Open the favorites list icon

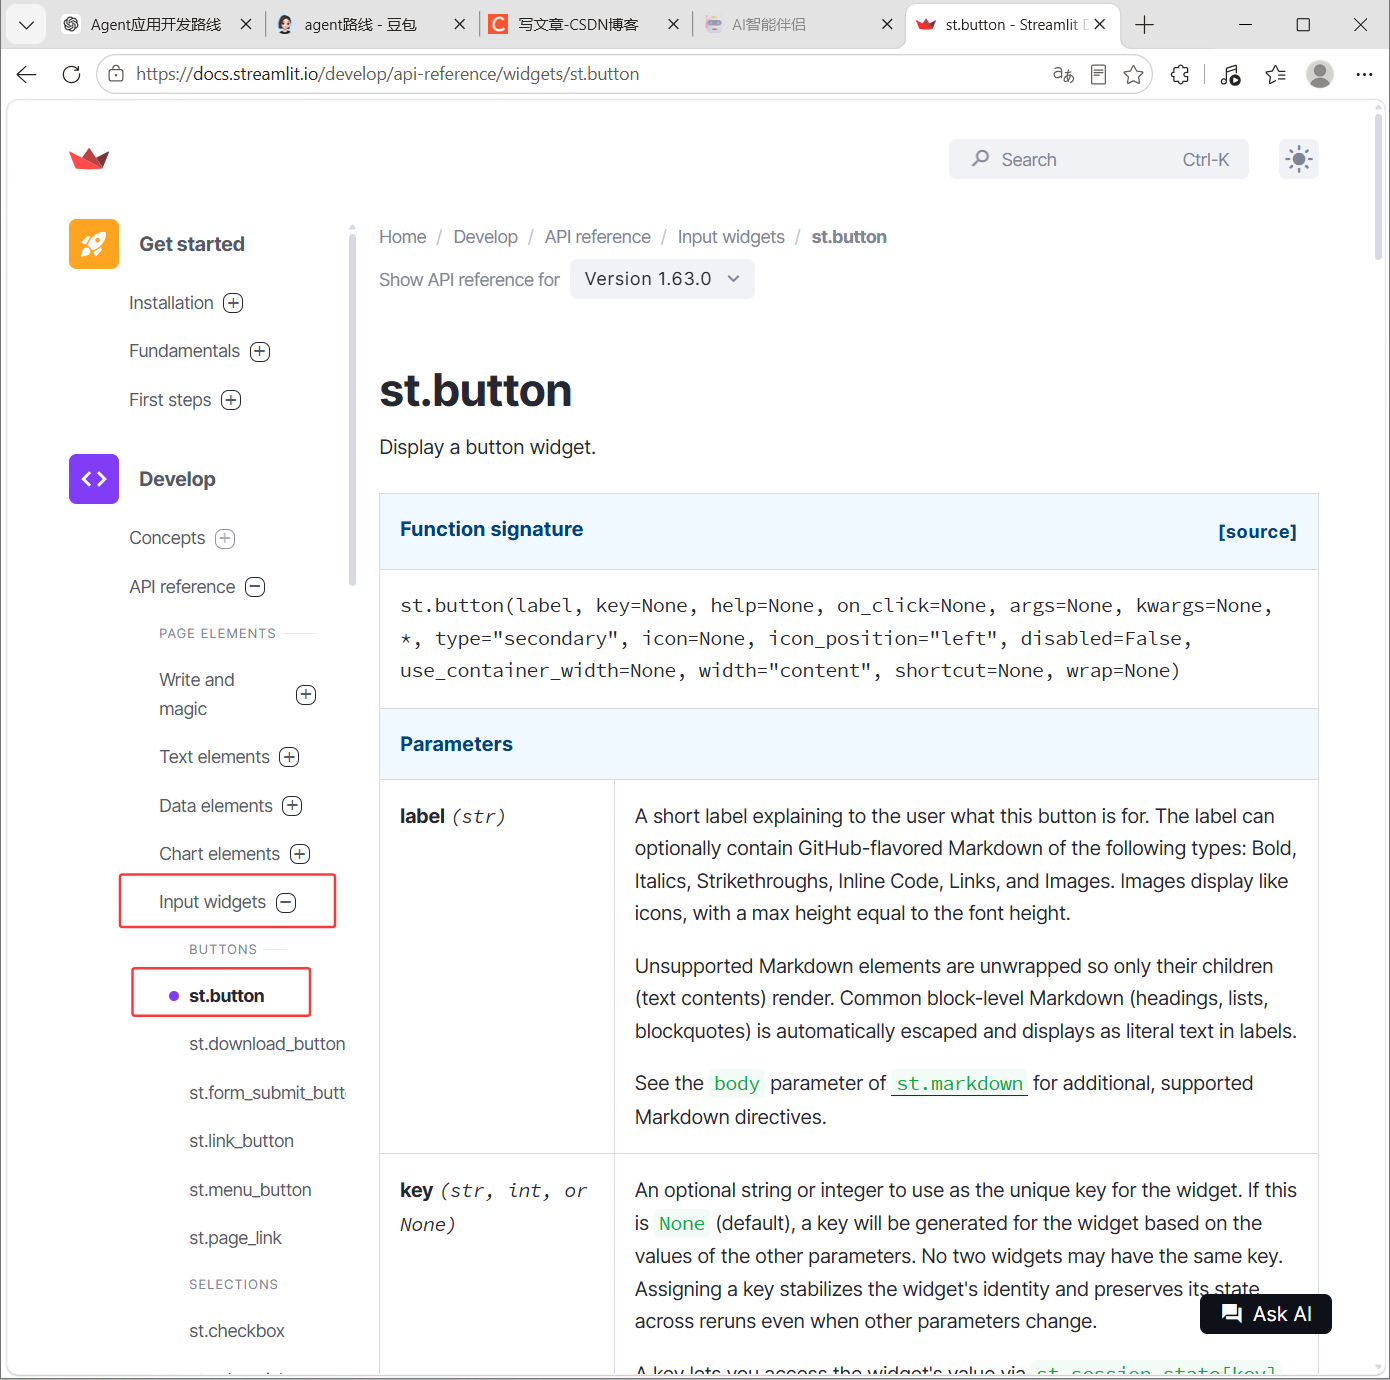point(1275,74)
